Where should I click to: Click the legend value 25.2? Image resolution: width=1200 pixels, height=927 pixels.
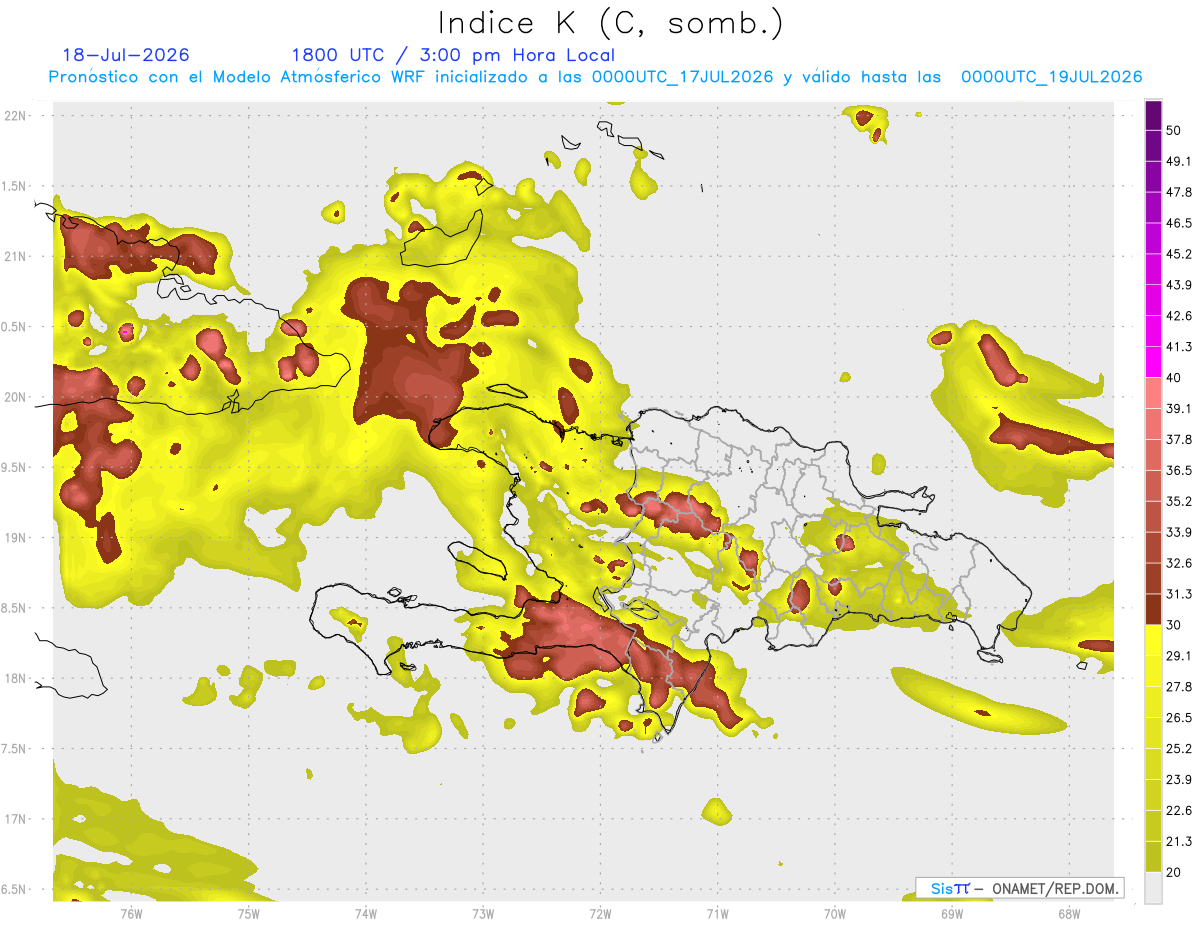1180,748
